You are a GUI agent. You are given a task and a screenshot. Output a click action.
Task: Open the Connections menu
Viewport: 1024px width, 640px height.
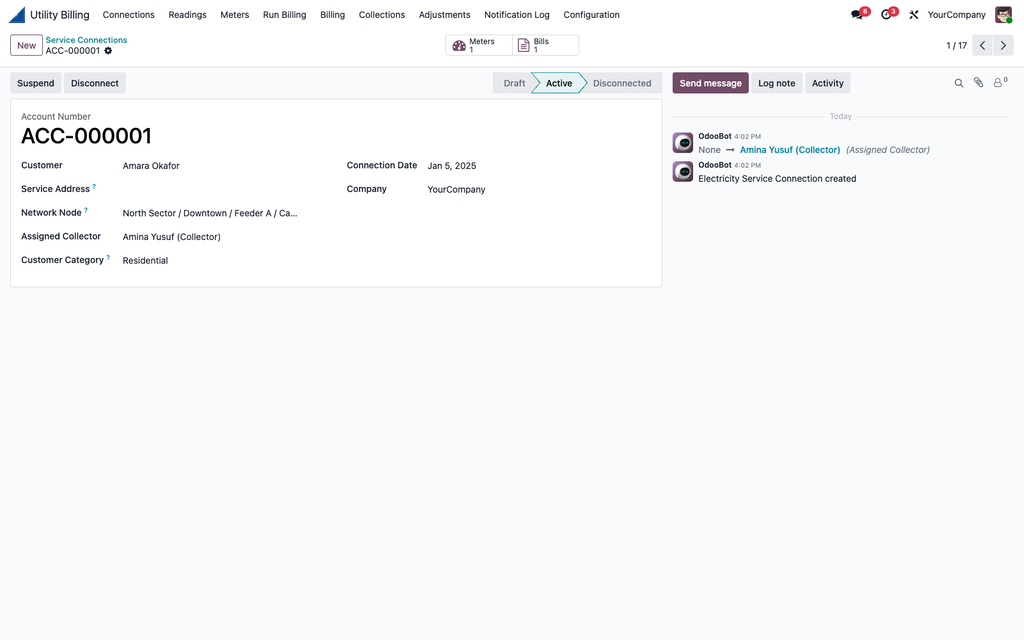129,14
